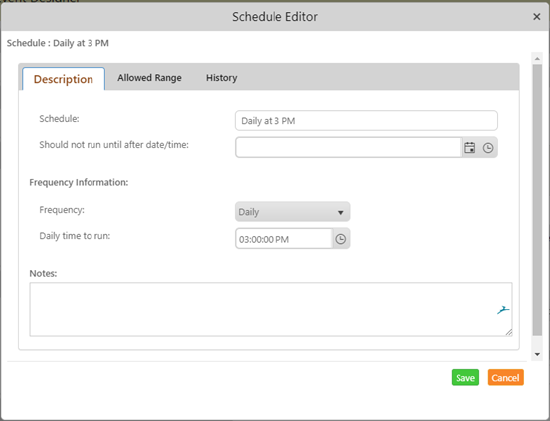The image size is (550, 421).
Task: Click the 'Frequency Information:' heading
Action: point(79,182)
